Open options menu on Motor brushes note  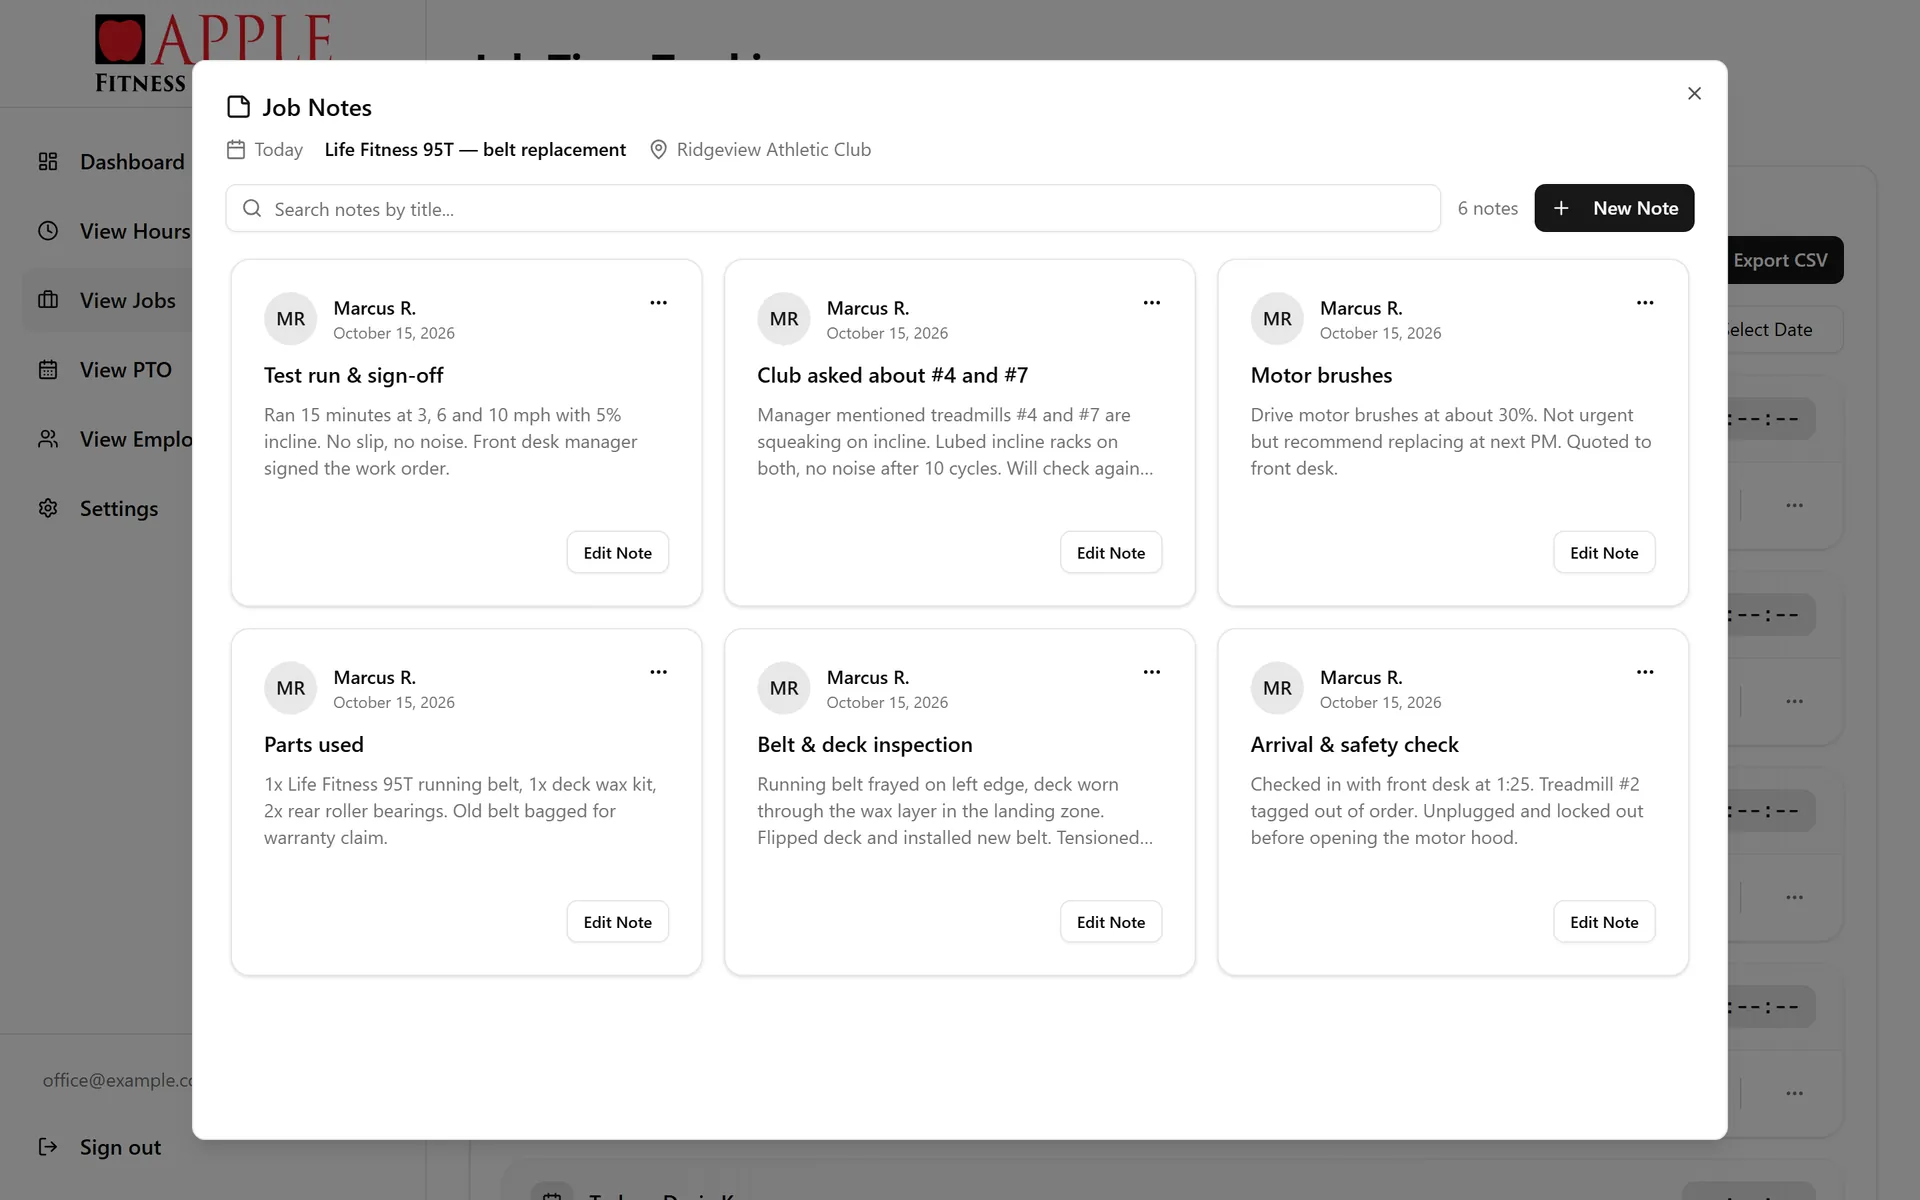pyautogui.click(x=1645, y=303)
